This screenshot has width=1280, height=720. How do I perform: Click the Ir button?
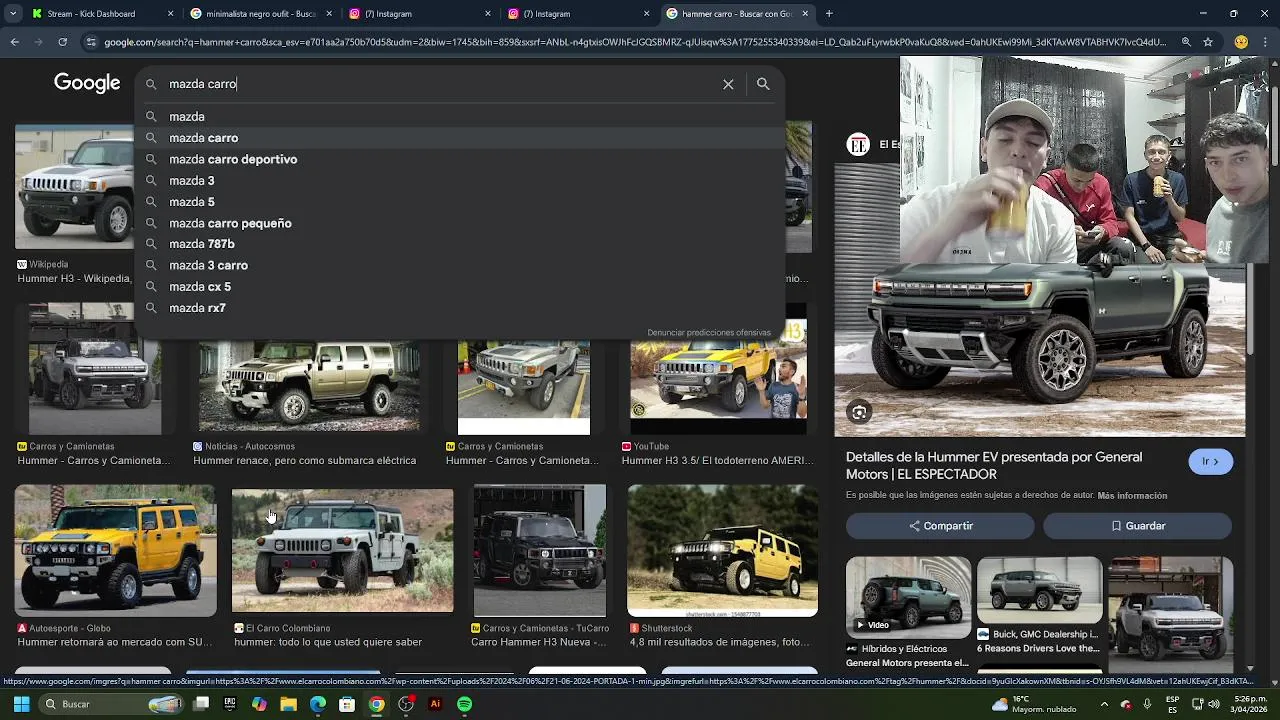click(x=1211, y=461)
